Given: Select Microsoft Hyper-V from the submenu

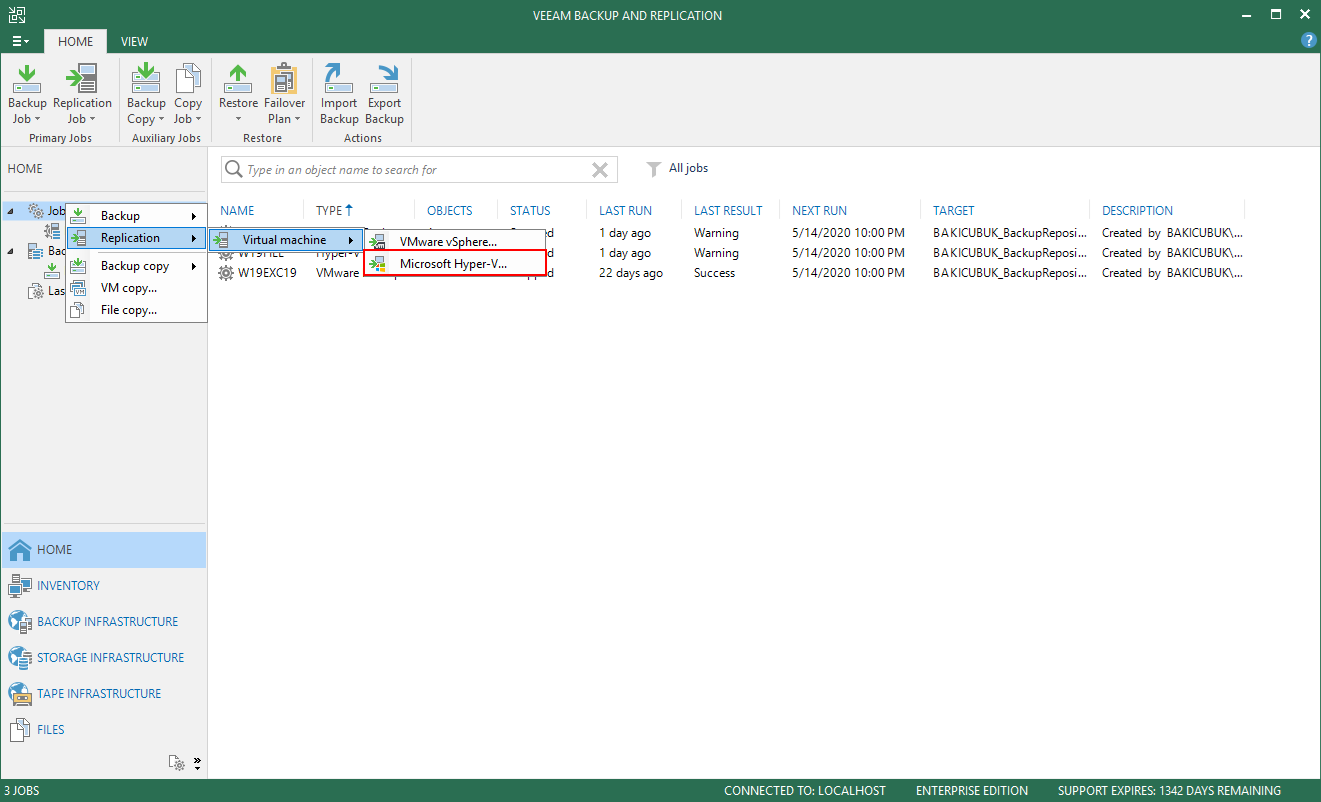Looking at the screenshot, I should (x=453, y=264).
